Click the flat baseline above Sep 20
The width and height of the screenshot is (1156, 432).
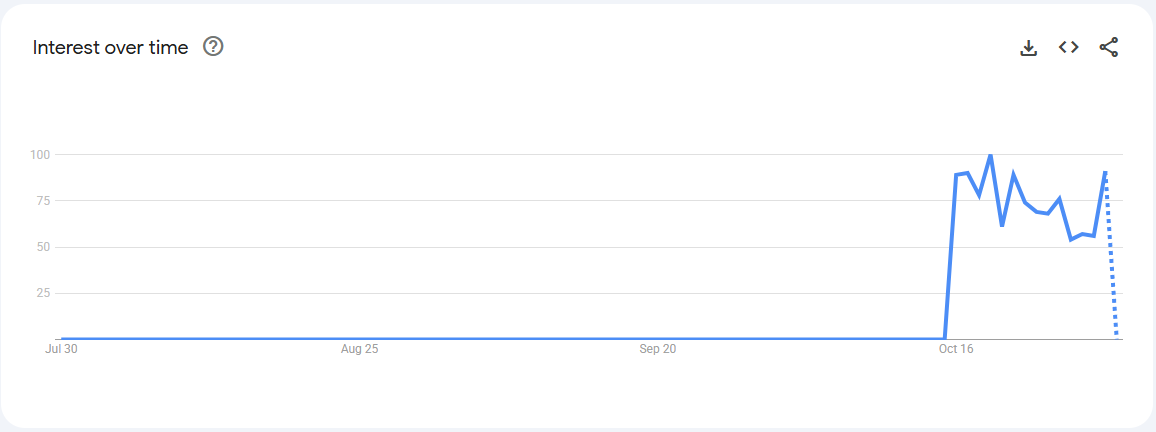(657, 339)
